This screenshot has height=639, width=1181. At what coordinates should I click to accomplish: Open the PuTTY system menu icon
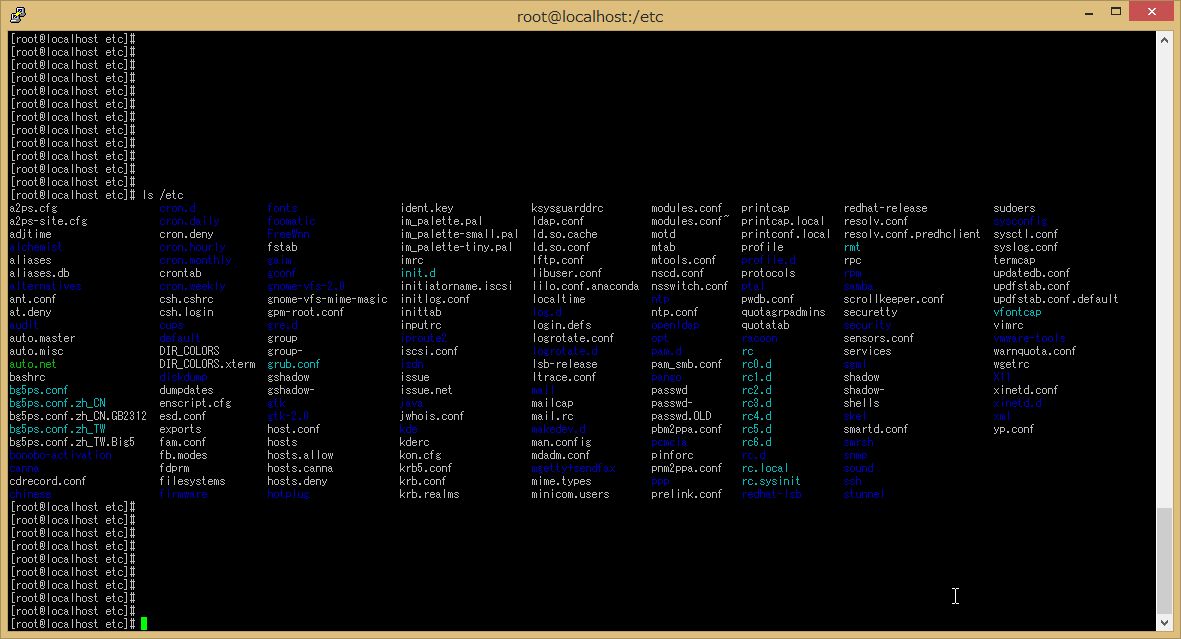17,14
